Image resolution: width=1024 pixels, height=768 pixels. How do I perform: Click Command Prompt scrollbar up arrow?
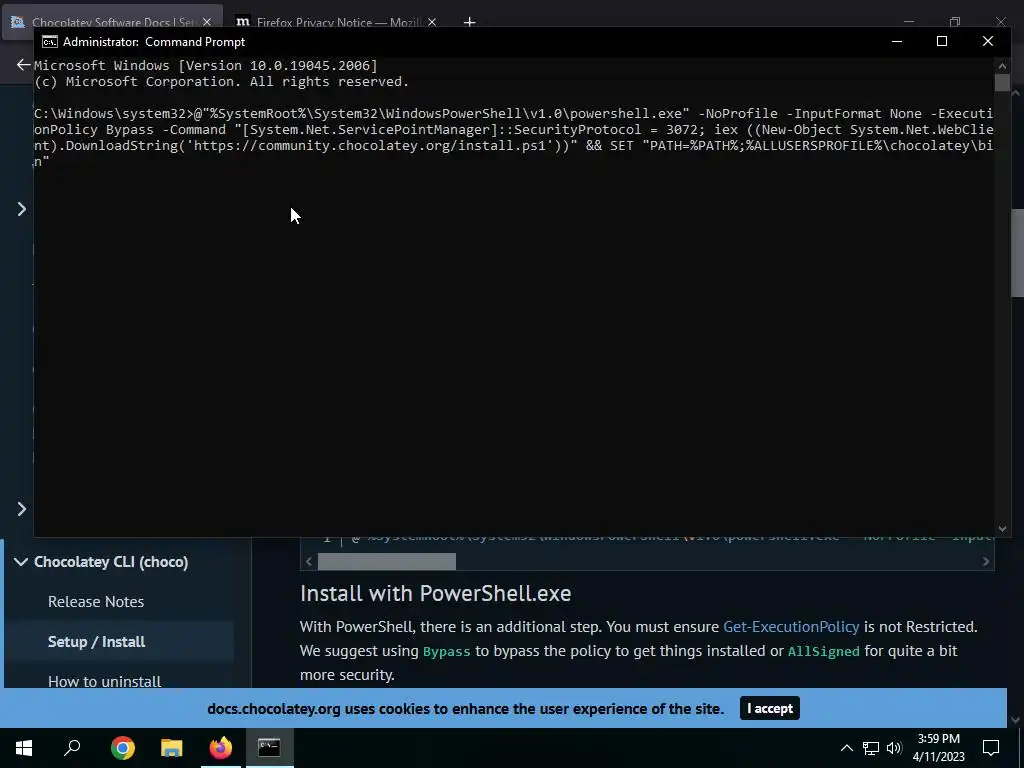(1002, 65)
